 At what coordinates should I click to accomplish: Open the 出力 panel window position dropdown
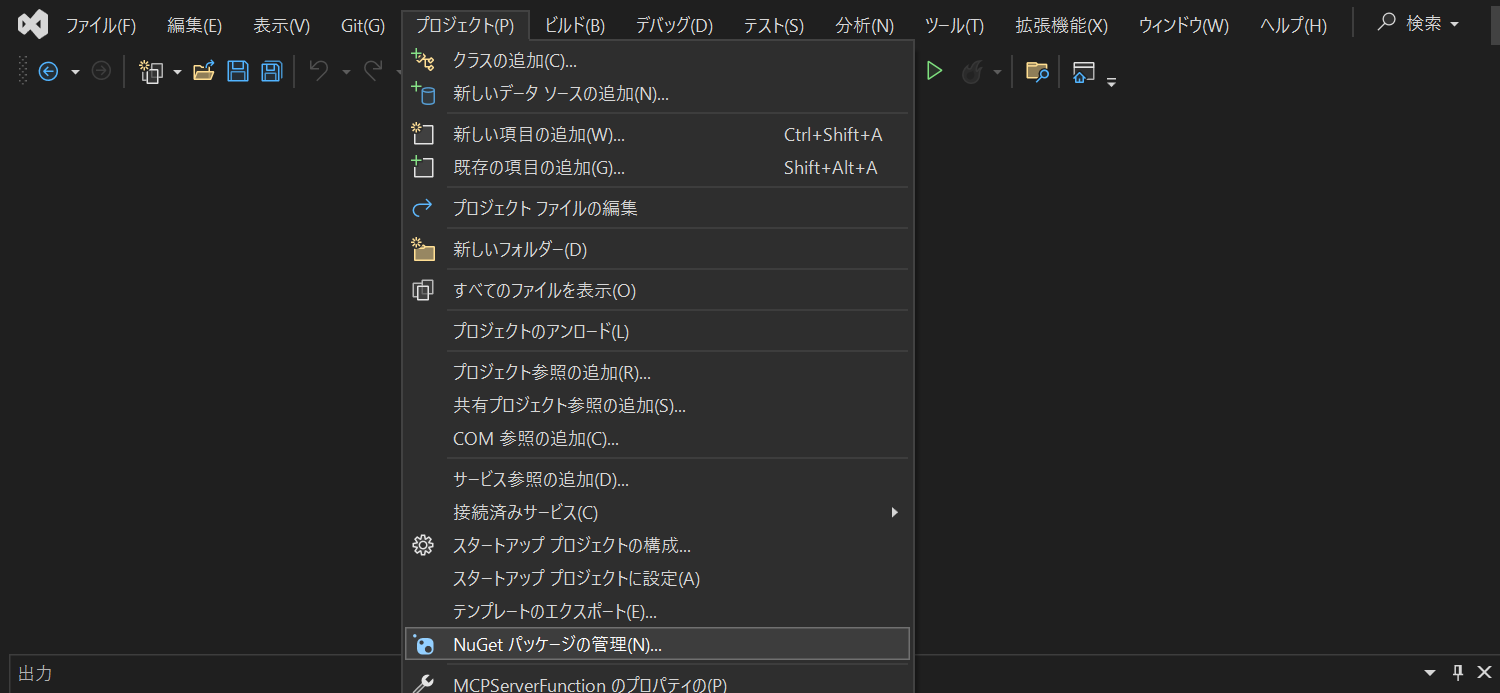tap(1430, 672)
